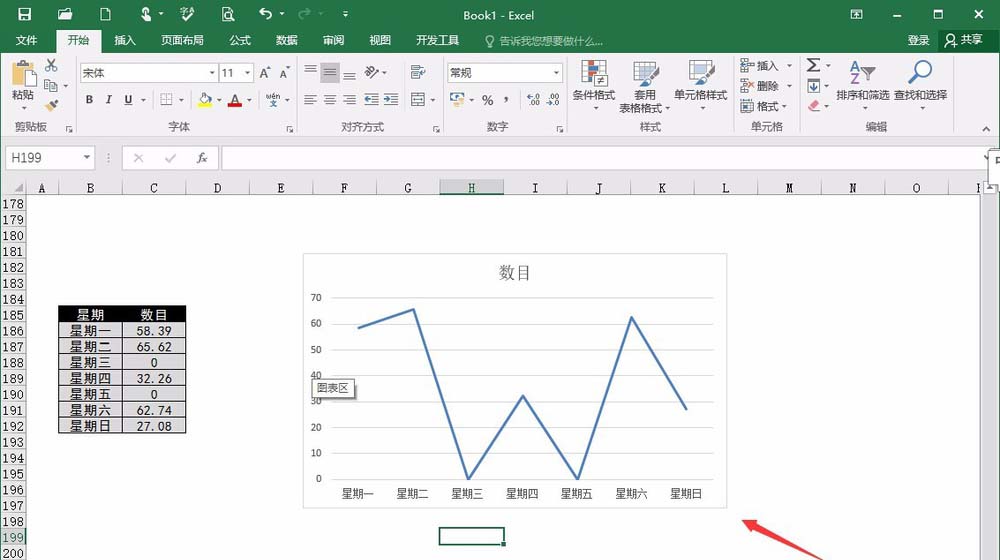Select cell with value 65.62
1000x560 pixels.
pos(154,346)
